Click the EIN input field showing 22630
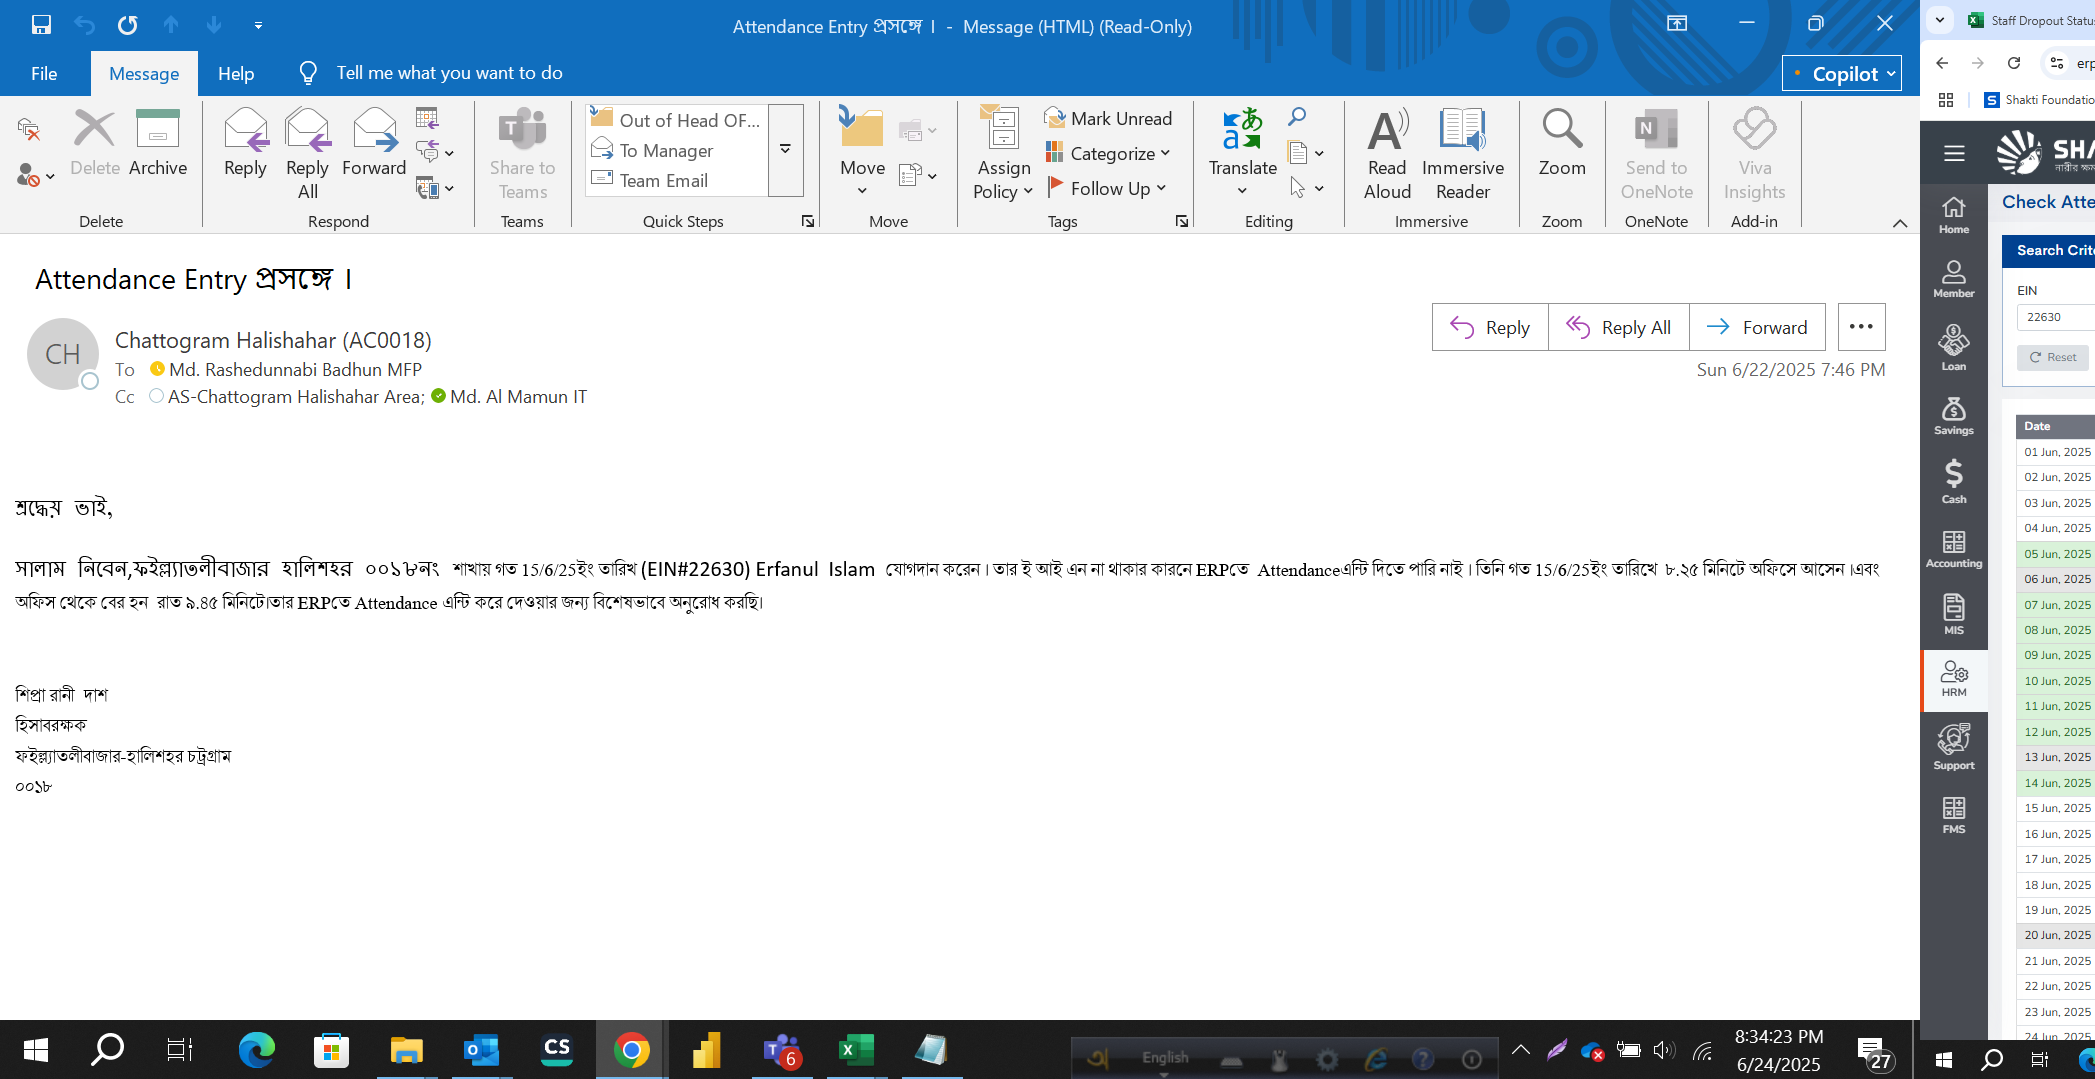The height and width of the screenshot is (1079, 2095). tap(2055, 317)
